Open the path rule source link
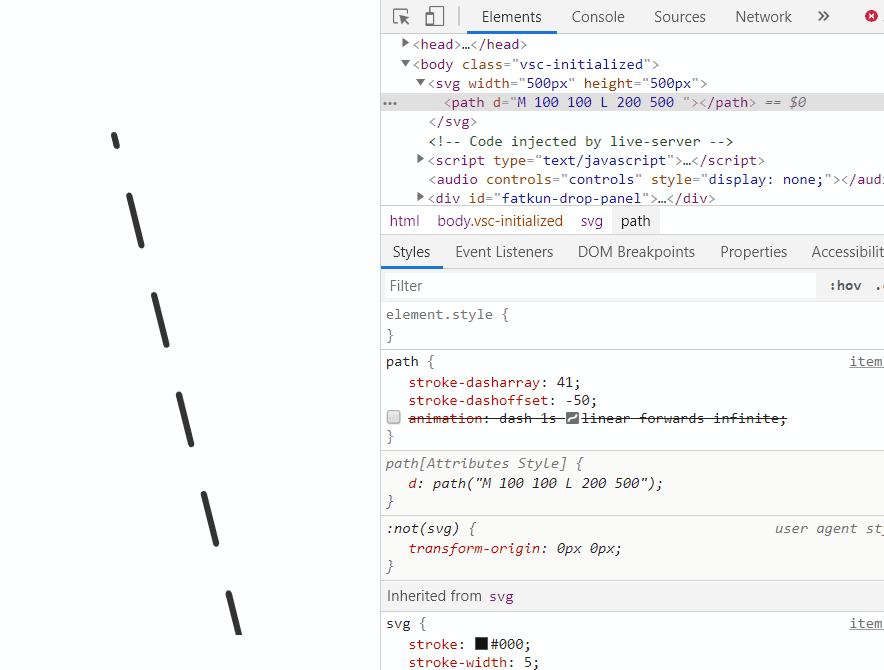This screenshot has width=884, height=670. (x=866, y=361)
